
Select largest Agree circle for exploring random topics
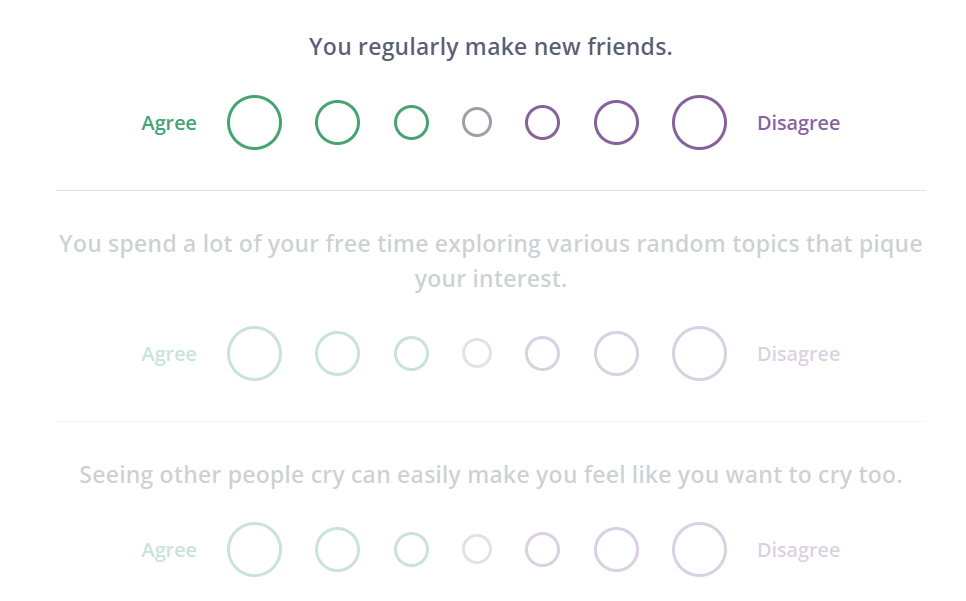click(x=254, y=354)
